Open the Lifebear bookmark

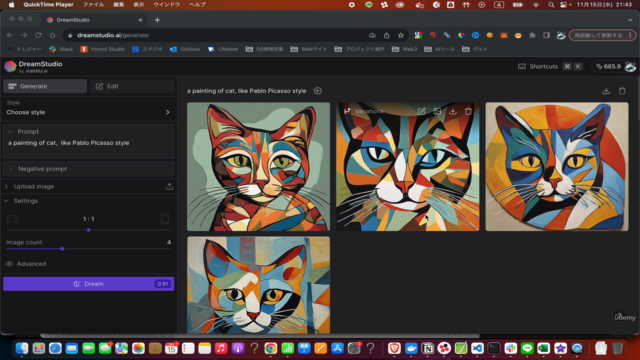coord(223,49)
